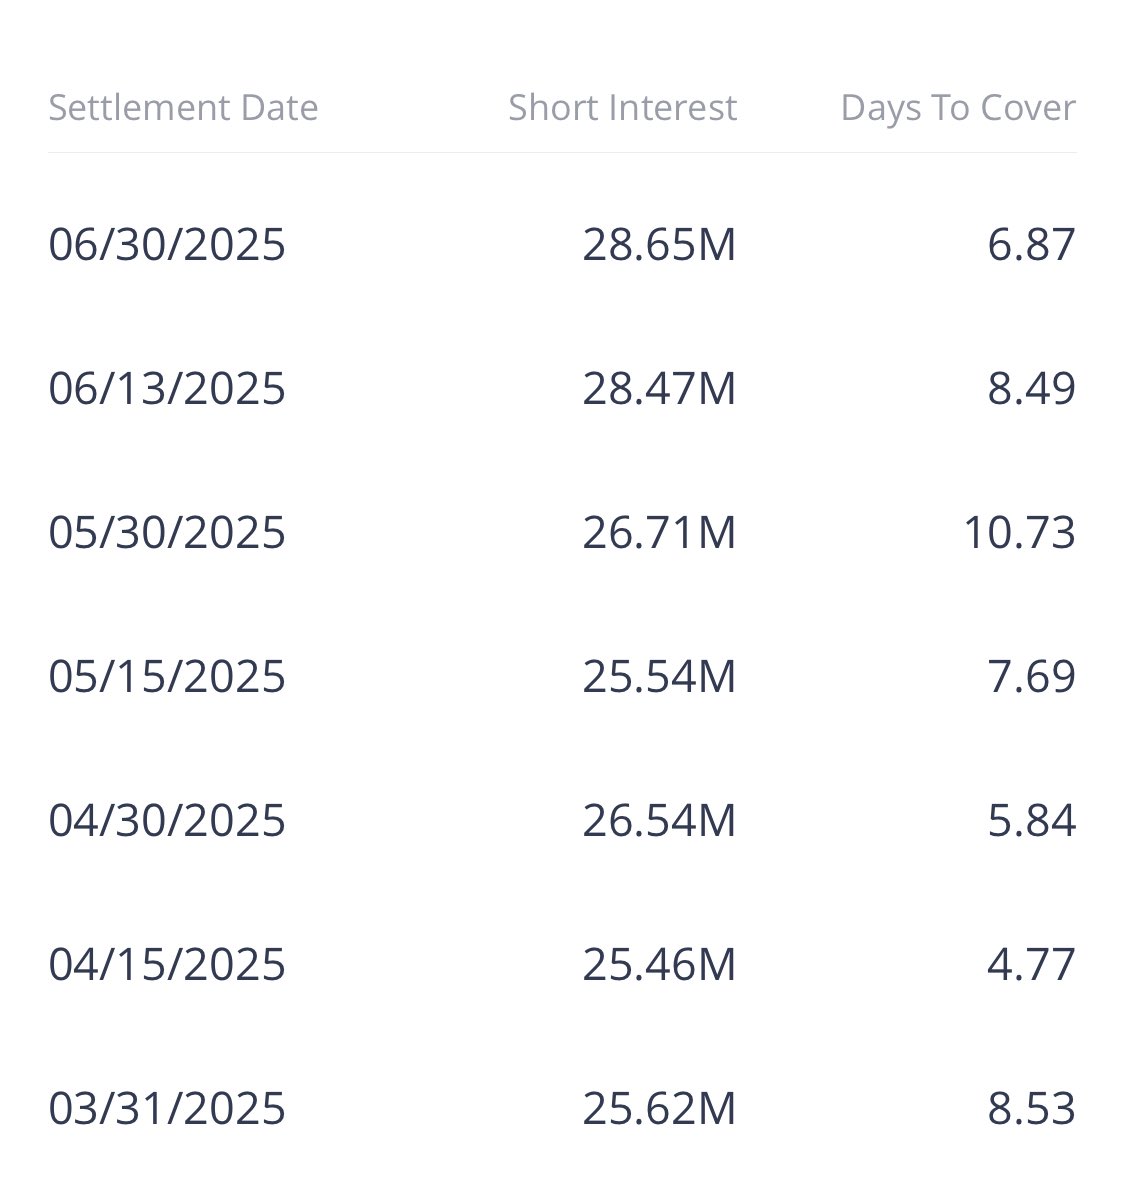
Task: Select the 03/31/2025 settlement date
Action: coord(167,1108)
